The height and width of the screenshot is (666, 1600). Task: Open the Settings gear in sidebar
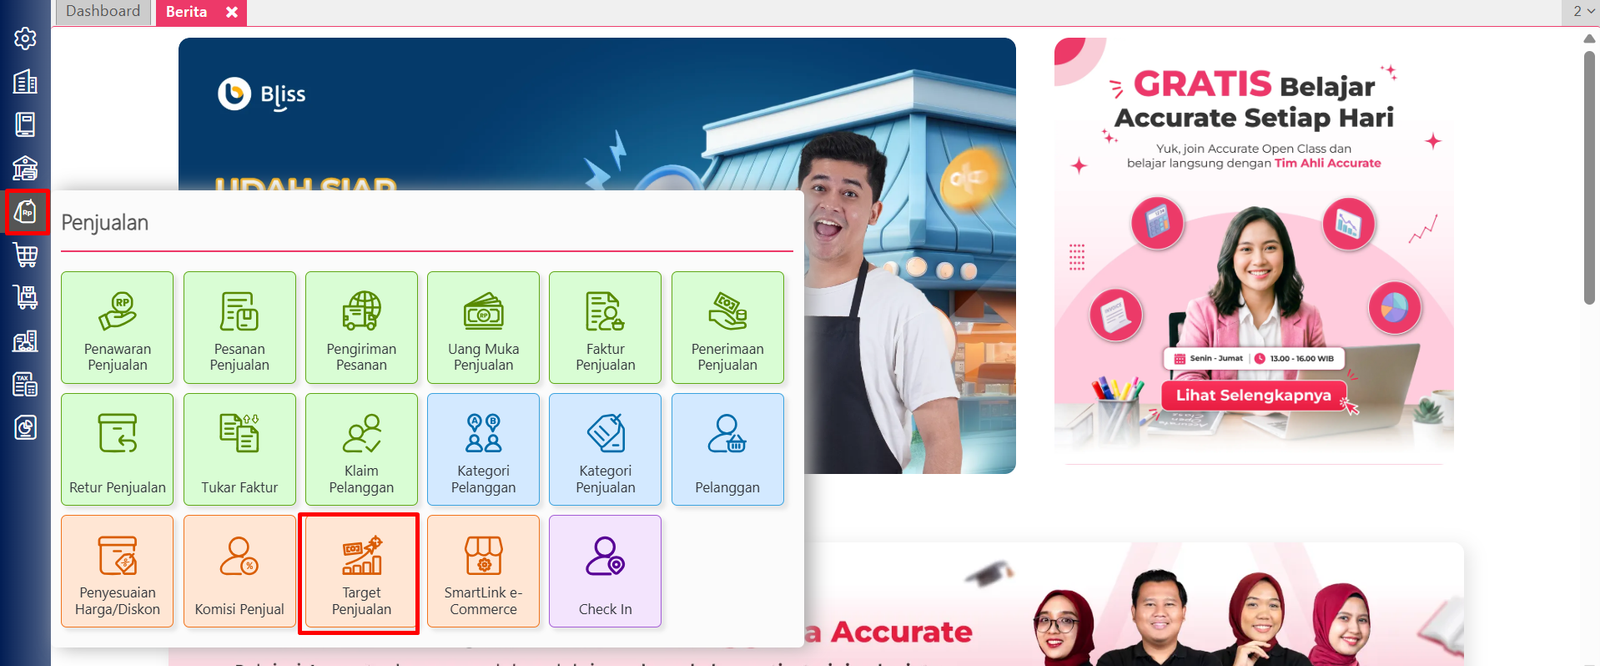[25, 38]
